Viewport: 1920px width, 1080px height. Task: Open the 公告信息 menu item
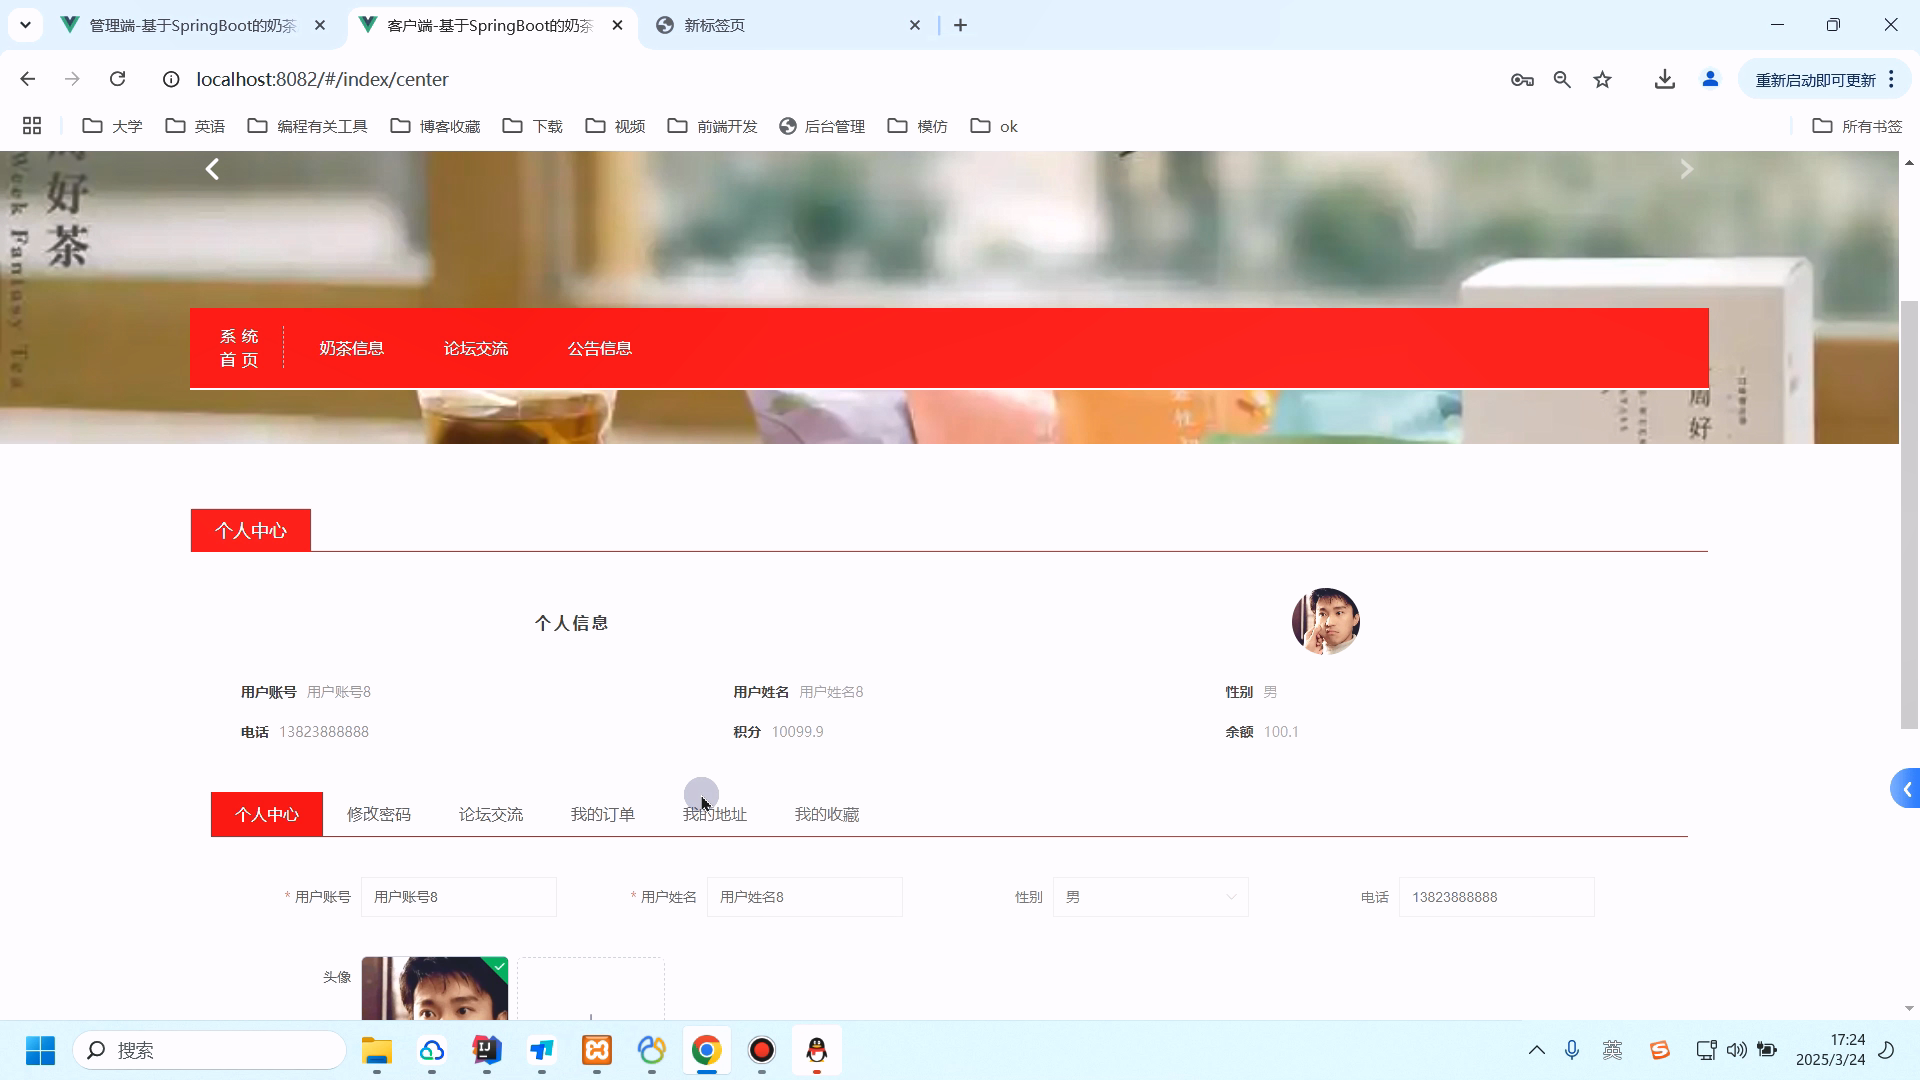coord(600,347)
